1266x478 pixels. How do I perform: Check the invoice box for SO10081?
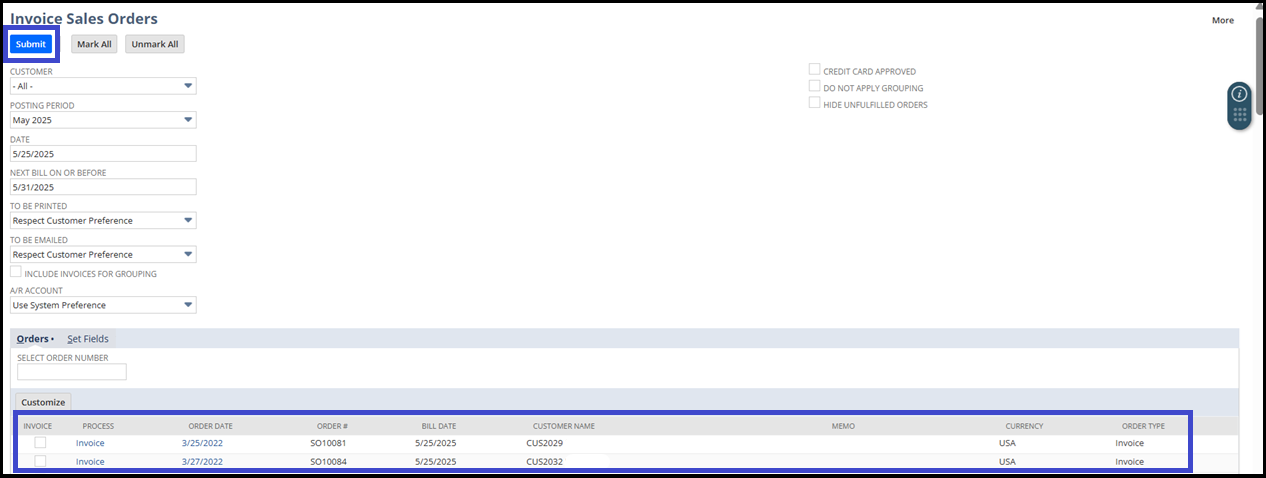click(40, 443)
